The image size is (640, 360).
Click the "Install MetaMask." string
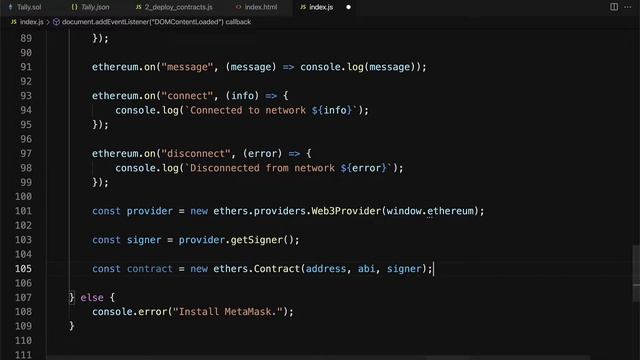228,312
